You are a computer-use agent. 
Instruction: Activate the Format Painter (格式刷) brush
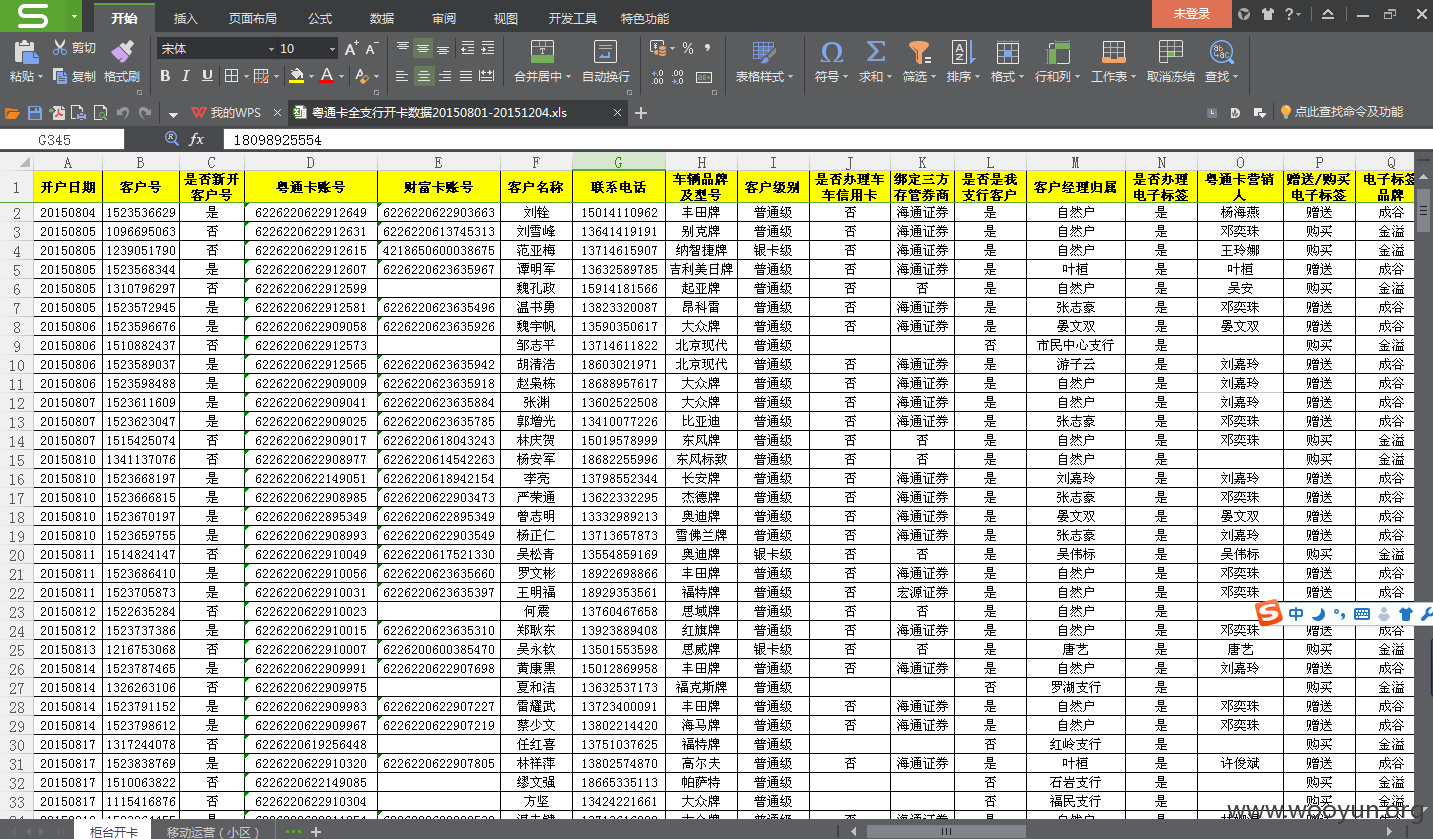122,61
